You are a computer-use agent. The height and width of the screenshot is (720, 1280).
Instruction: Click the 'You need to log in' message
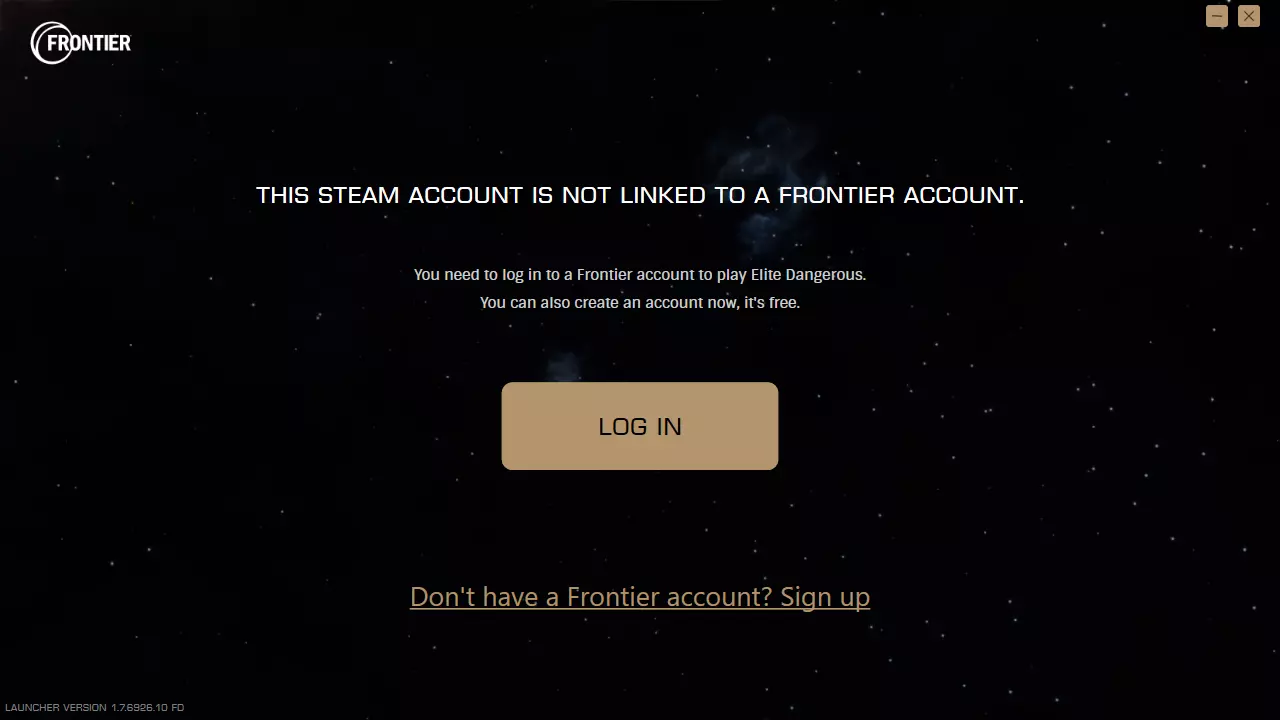coord(640,274)
